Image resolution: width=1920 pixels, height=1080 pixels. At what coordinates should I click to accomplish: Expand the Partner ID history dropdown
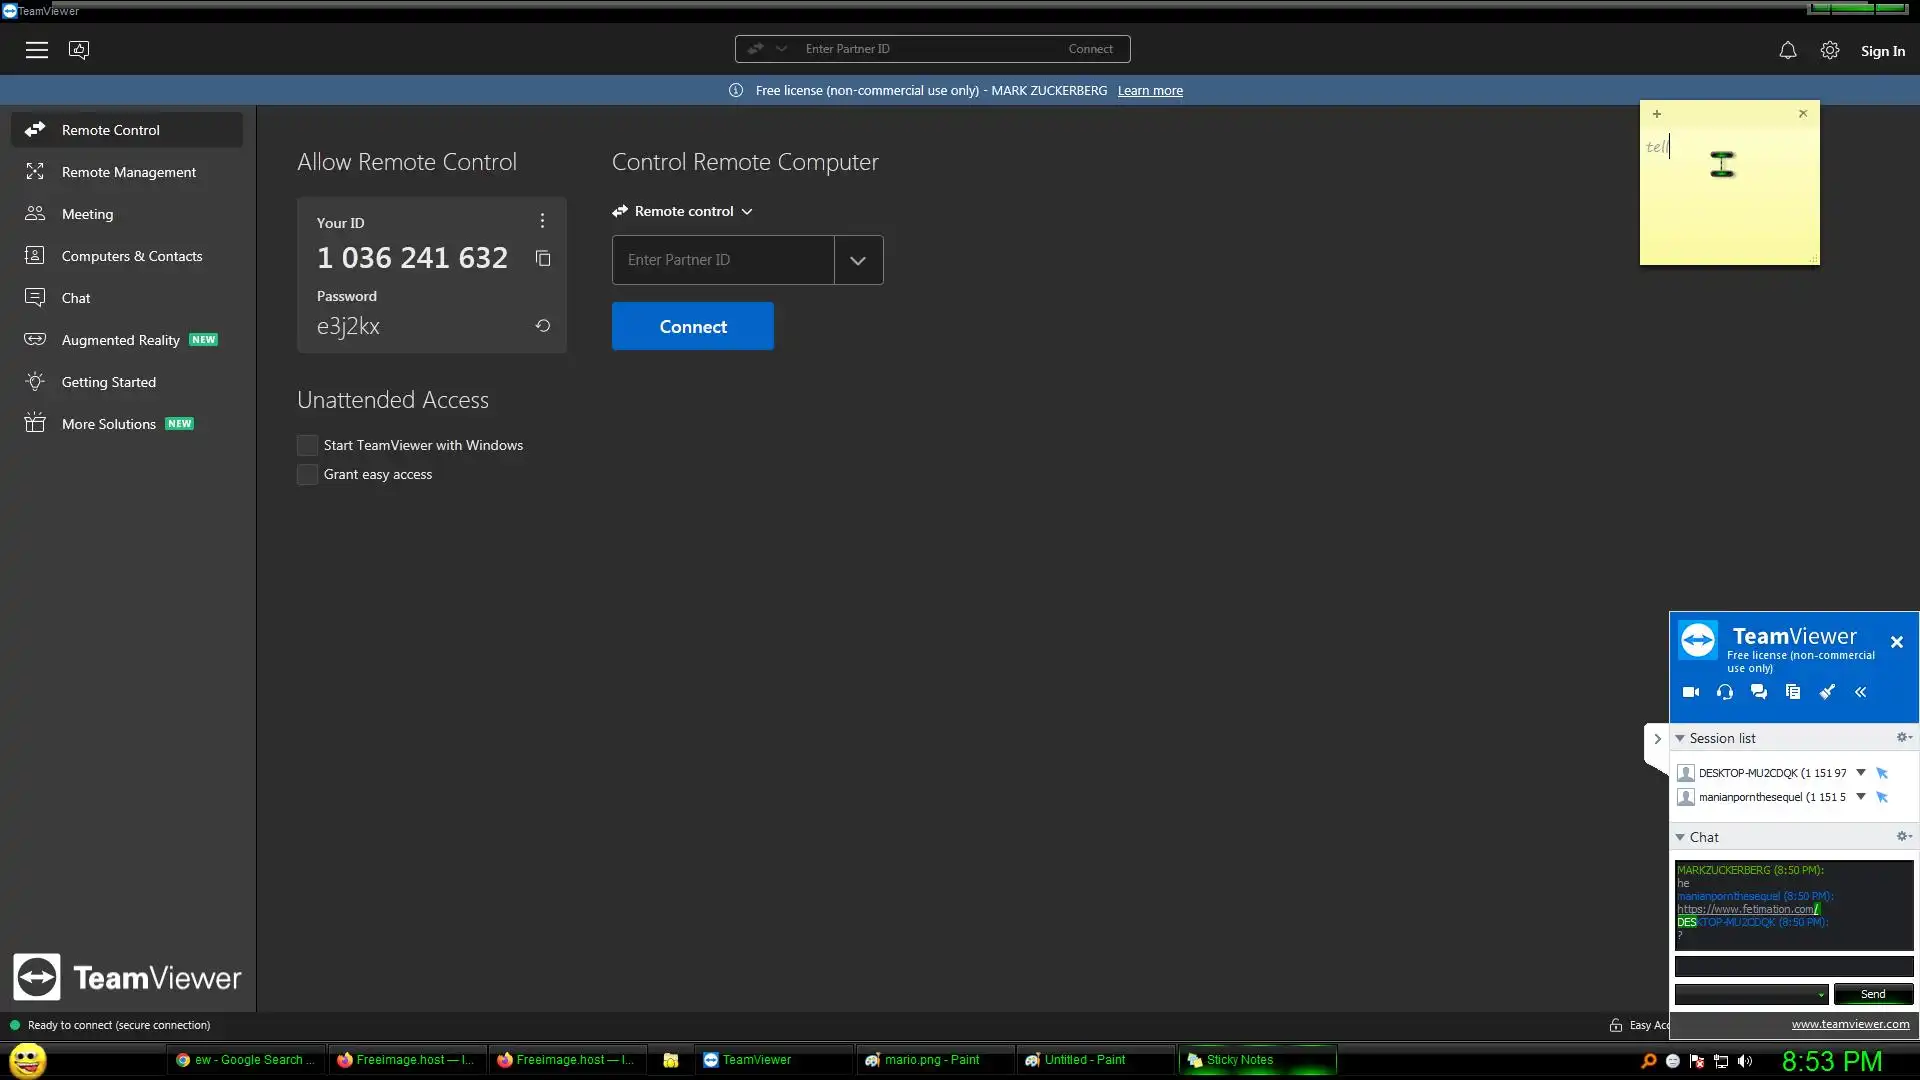tap(858, 260)
